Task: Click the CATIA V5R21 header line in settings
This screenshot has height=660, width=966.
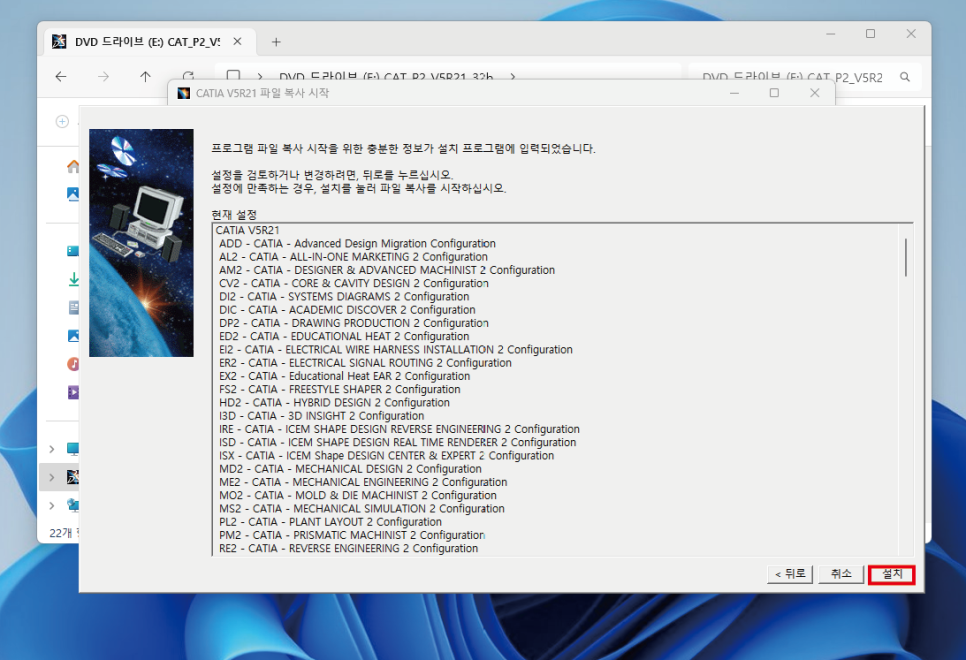Action: (x=248, y=230)
